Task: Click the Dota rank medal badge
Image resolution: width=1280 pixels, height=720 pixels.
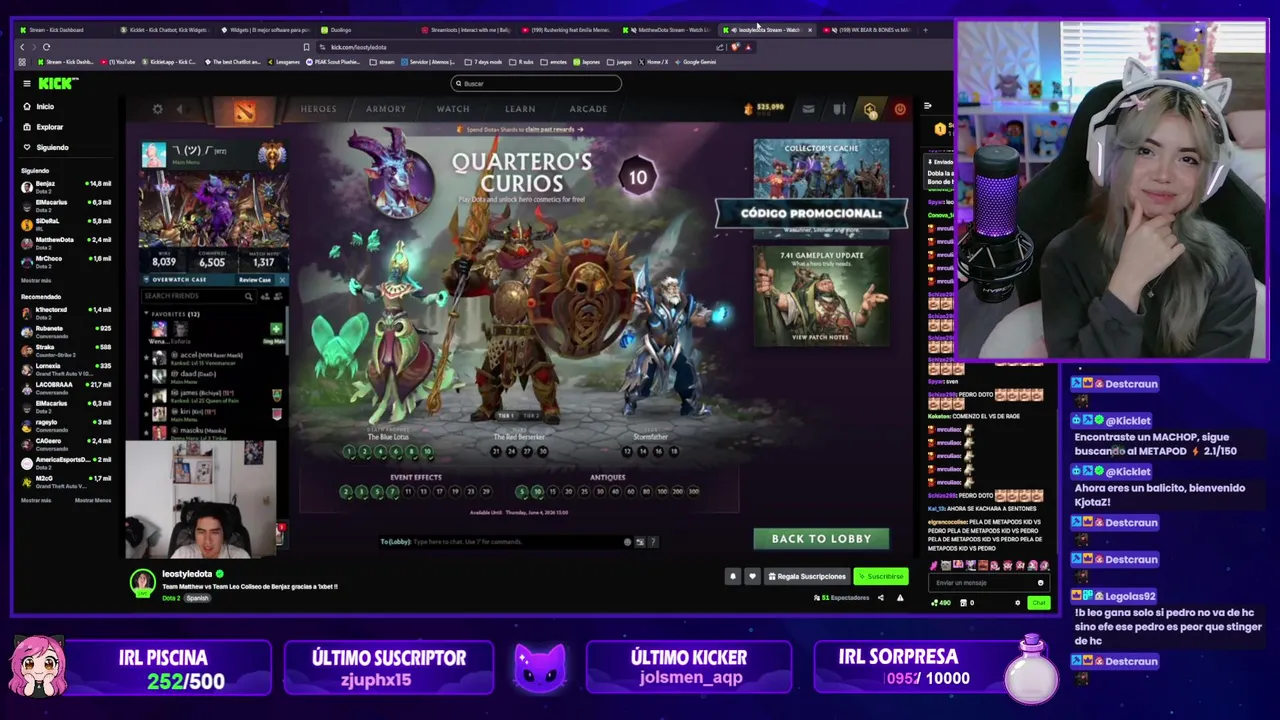Action: (271, 154)
